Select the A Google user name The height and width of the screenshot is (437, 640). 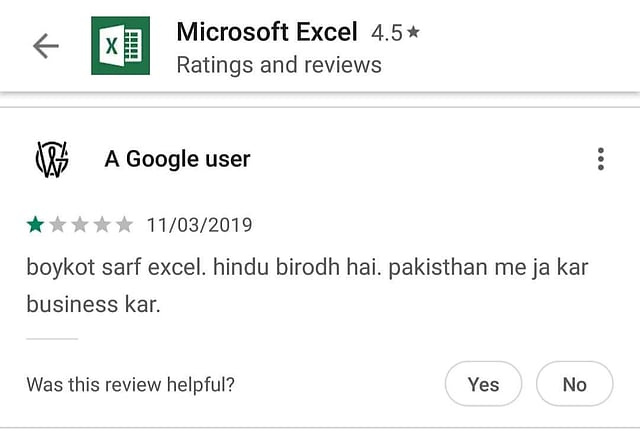tap(177, 159)
